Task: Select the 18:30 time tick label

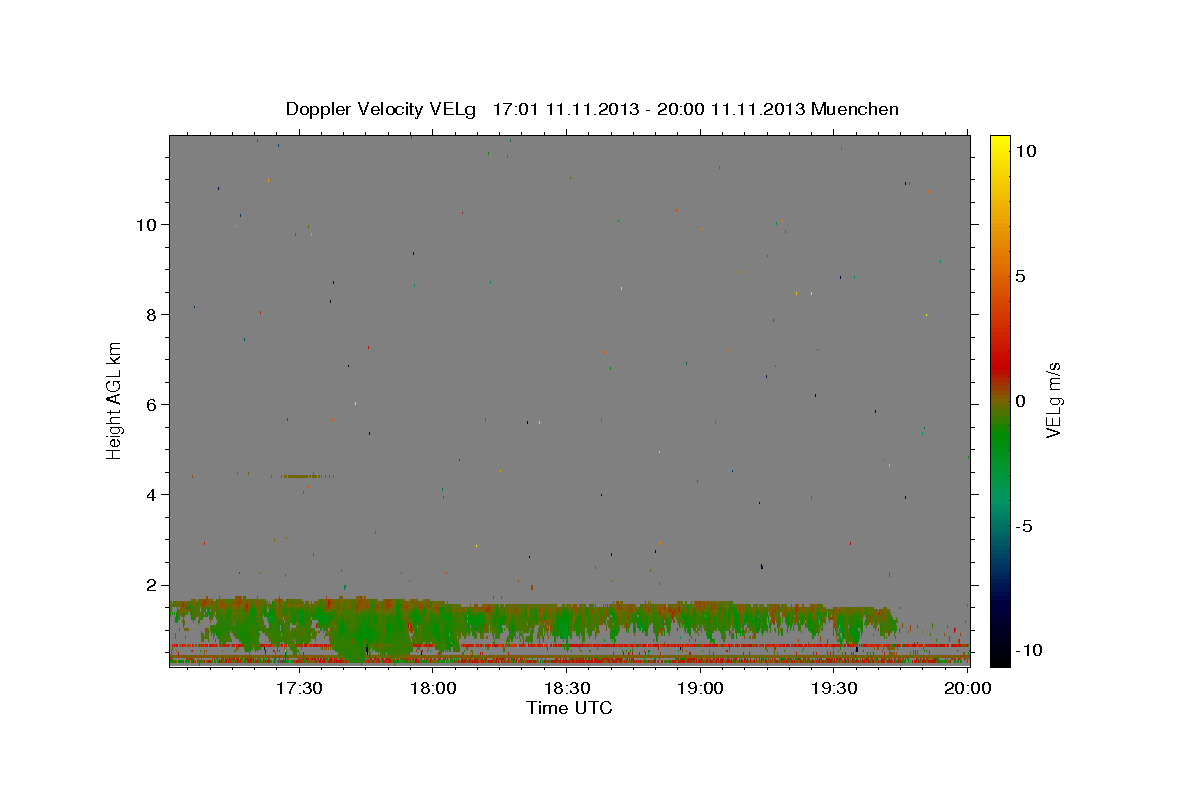Action: point(566,688)
